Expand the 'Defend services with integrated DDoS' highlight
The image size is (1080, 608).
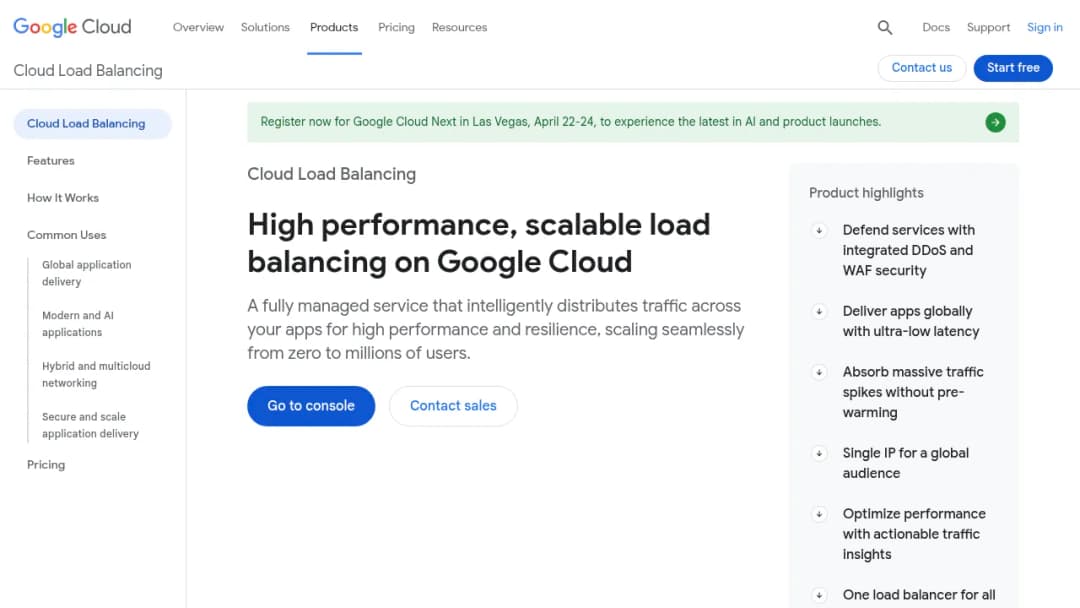819,231
